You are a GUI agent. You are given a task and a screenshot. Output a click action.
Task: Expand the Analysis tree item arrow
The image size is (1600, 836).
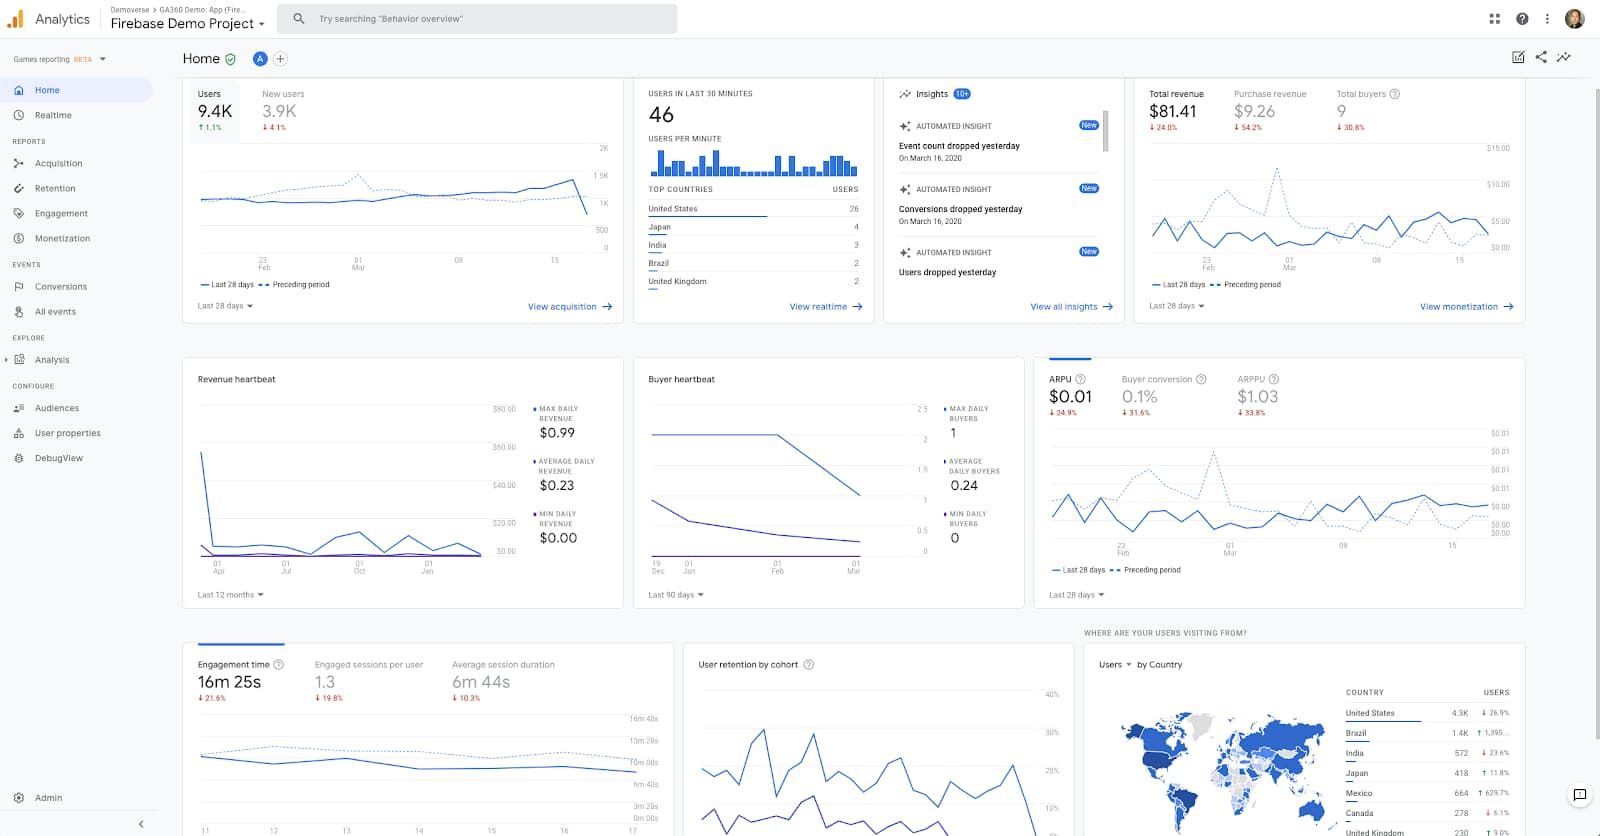(6, 360)
